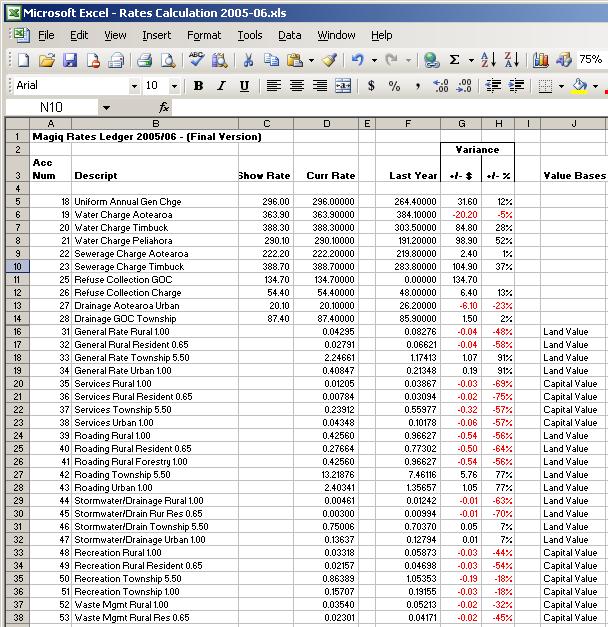608x627 pixels.
Task: Increase the cell indent
Action: [x=516, y=86]
